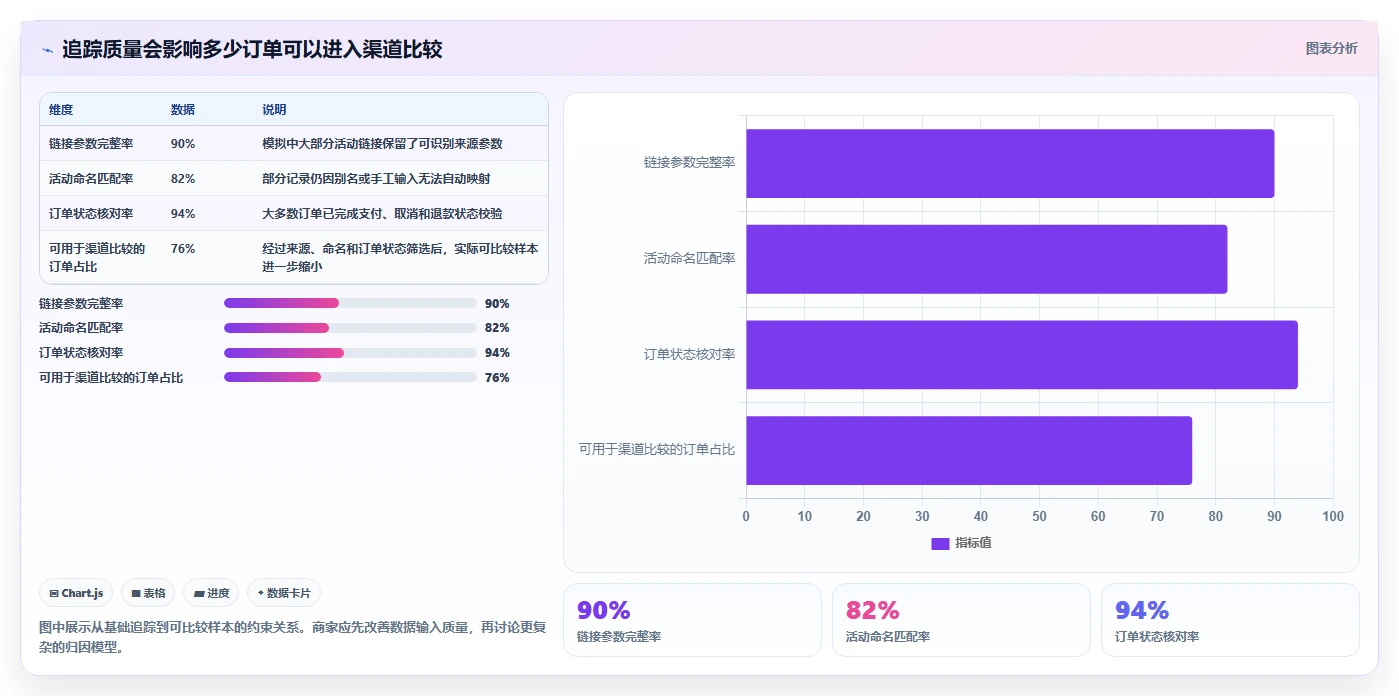The width and height of the screenshot is (1399, 696).
Task: Click description 部分记录仍因别名或手工输入无法自动映射
Action: pyautogui.click(x=376, y=179)
